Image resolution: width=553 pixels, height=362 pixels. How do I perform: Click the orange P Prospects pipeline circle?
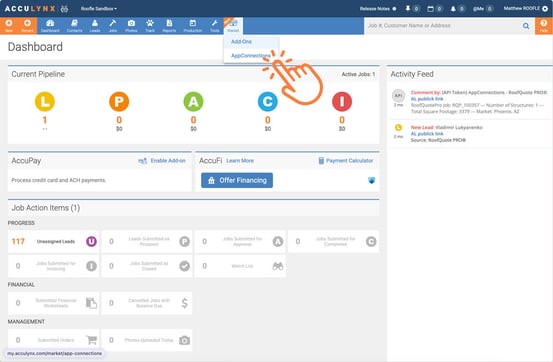coord(119,102)
